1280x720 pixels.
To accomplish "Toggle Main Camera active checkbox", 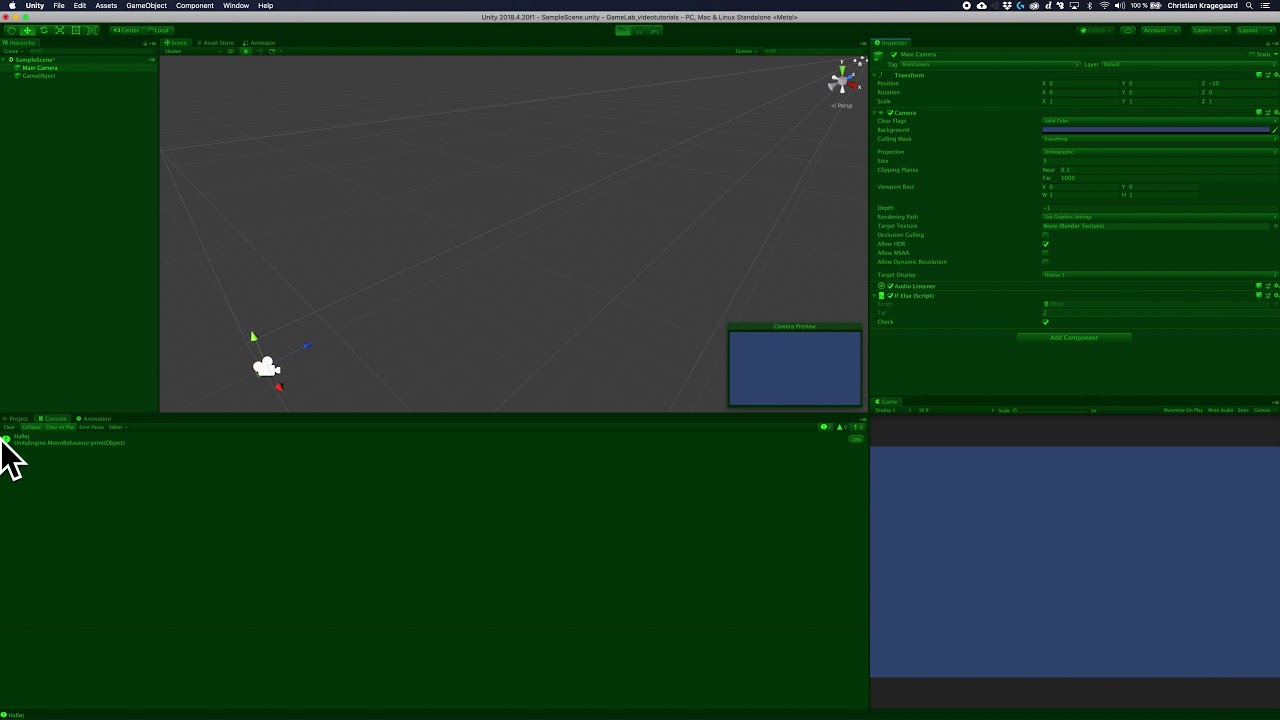I will tap(894, 54).
